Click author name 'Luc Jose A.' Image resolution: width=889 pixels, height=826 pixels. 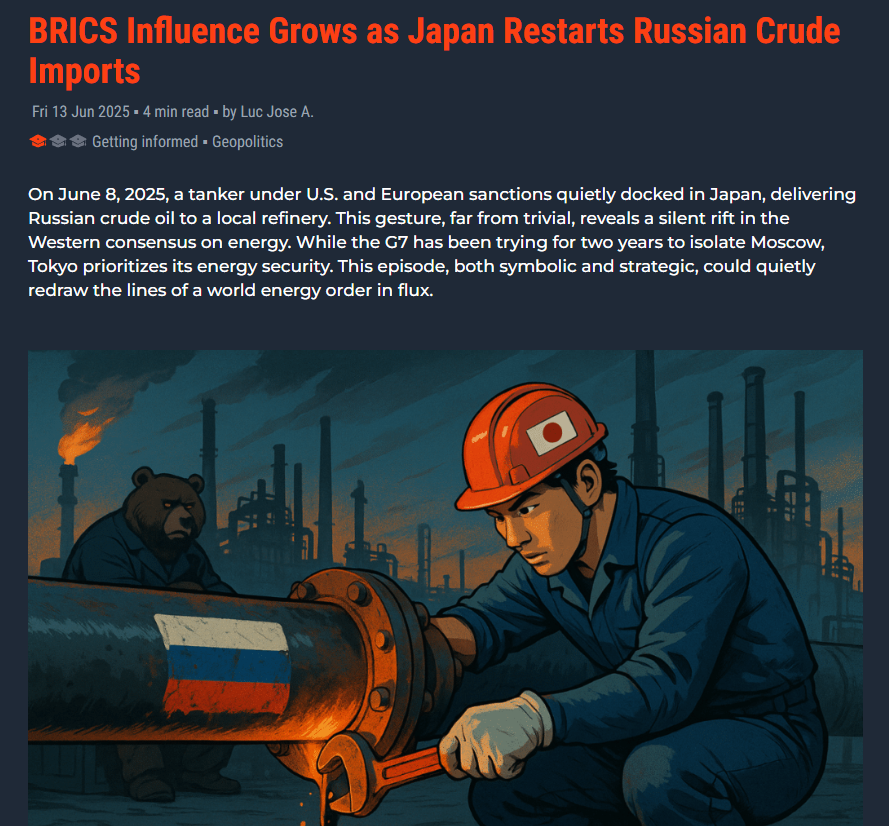(x=277, y=112)
